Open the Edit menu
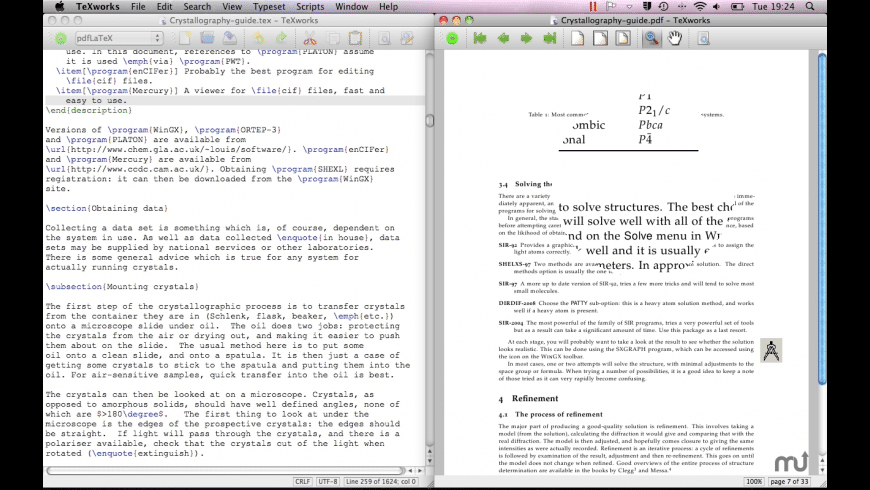Screen dimensions: 870x490 pos(164,7)
